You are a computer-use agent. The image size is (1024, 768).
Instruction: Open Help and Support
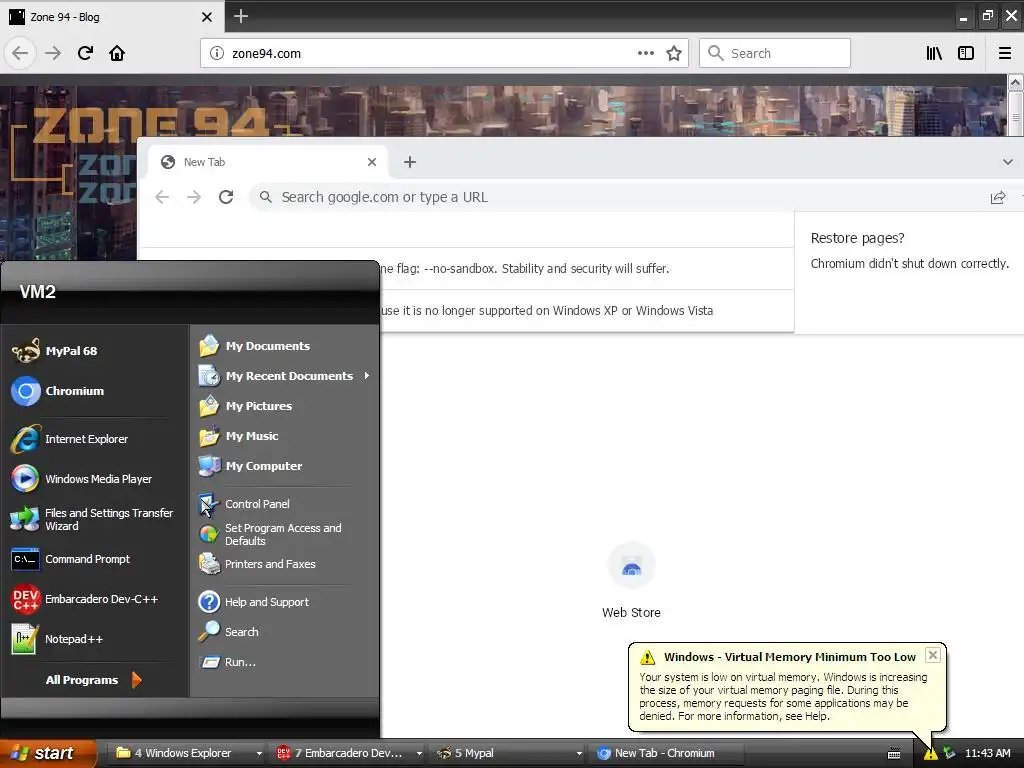pyautogui.click(x=254, y=602)
